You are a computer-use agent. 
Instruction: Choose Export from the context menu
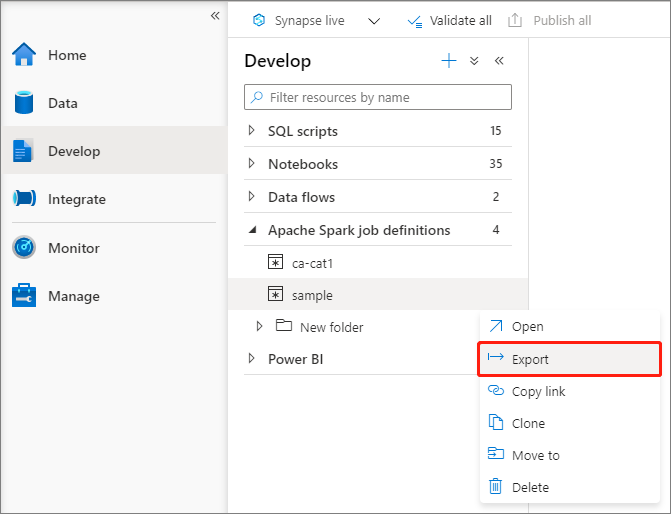[x=530, y=359]
